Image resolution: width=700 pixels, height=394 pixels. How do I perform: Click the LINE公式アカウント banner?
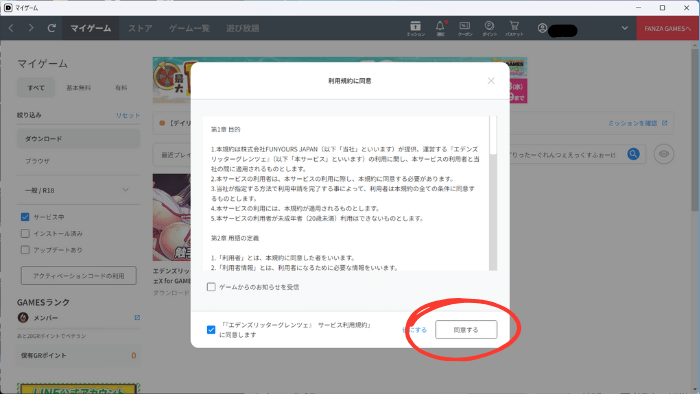79,388
